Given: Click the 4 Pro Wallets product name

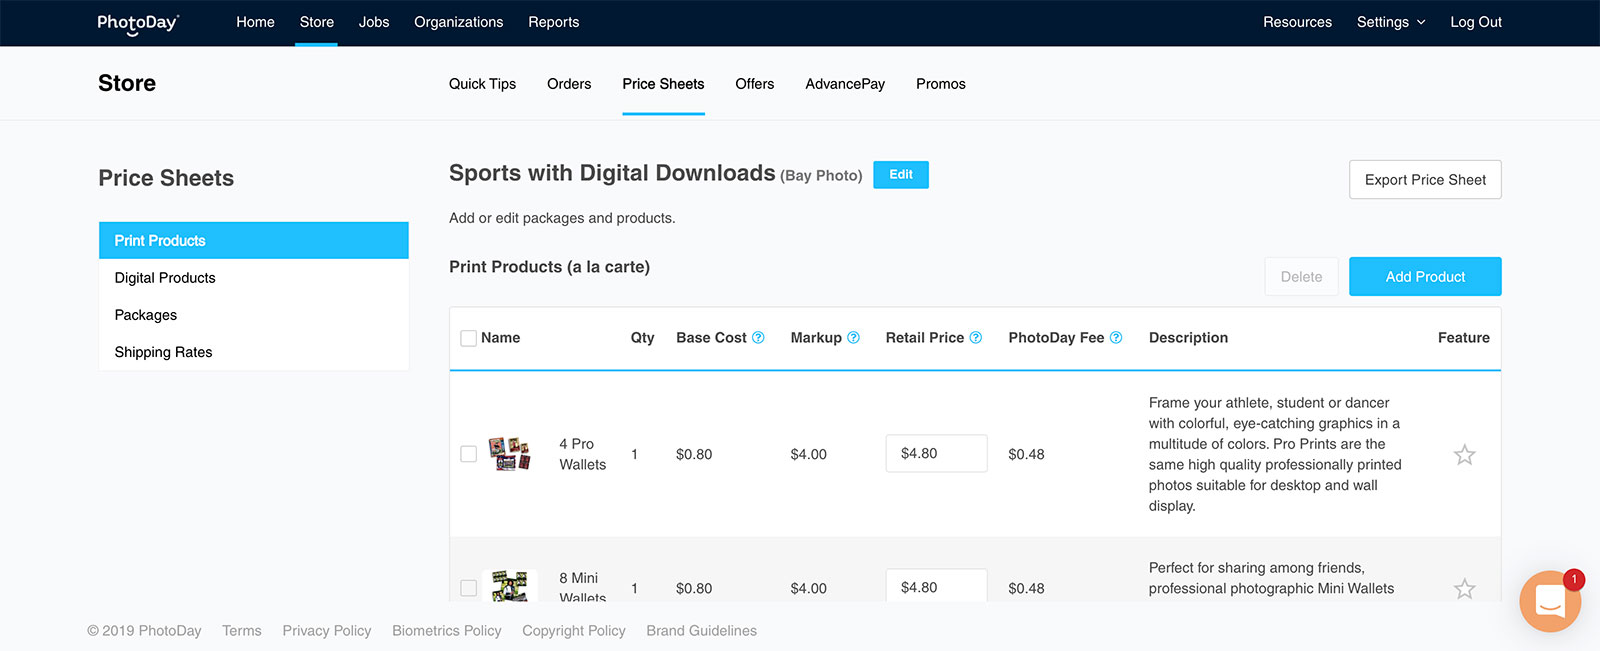Looking at the screenshot, I should 583,454.
